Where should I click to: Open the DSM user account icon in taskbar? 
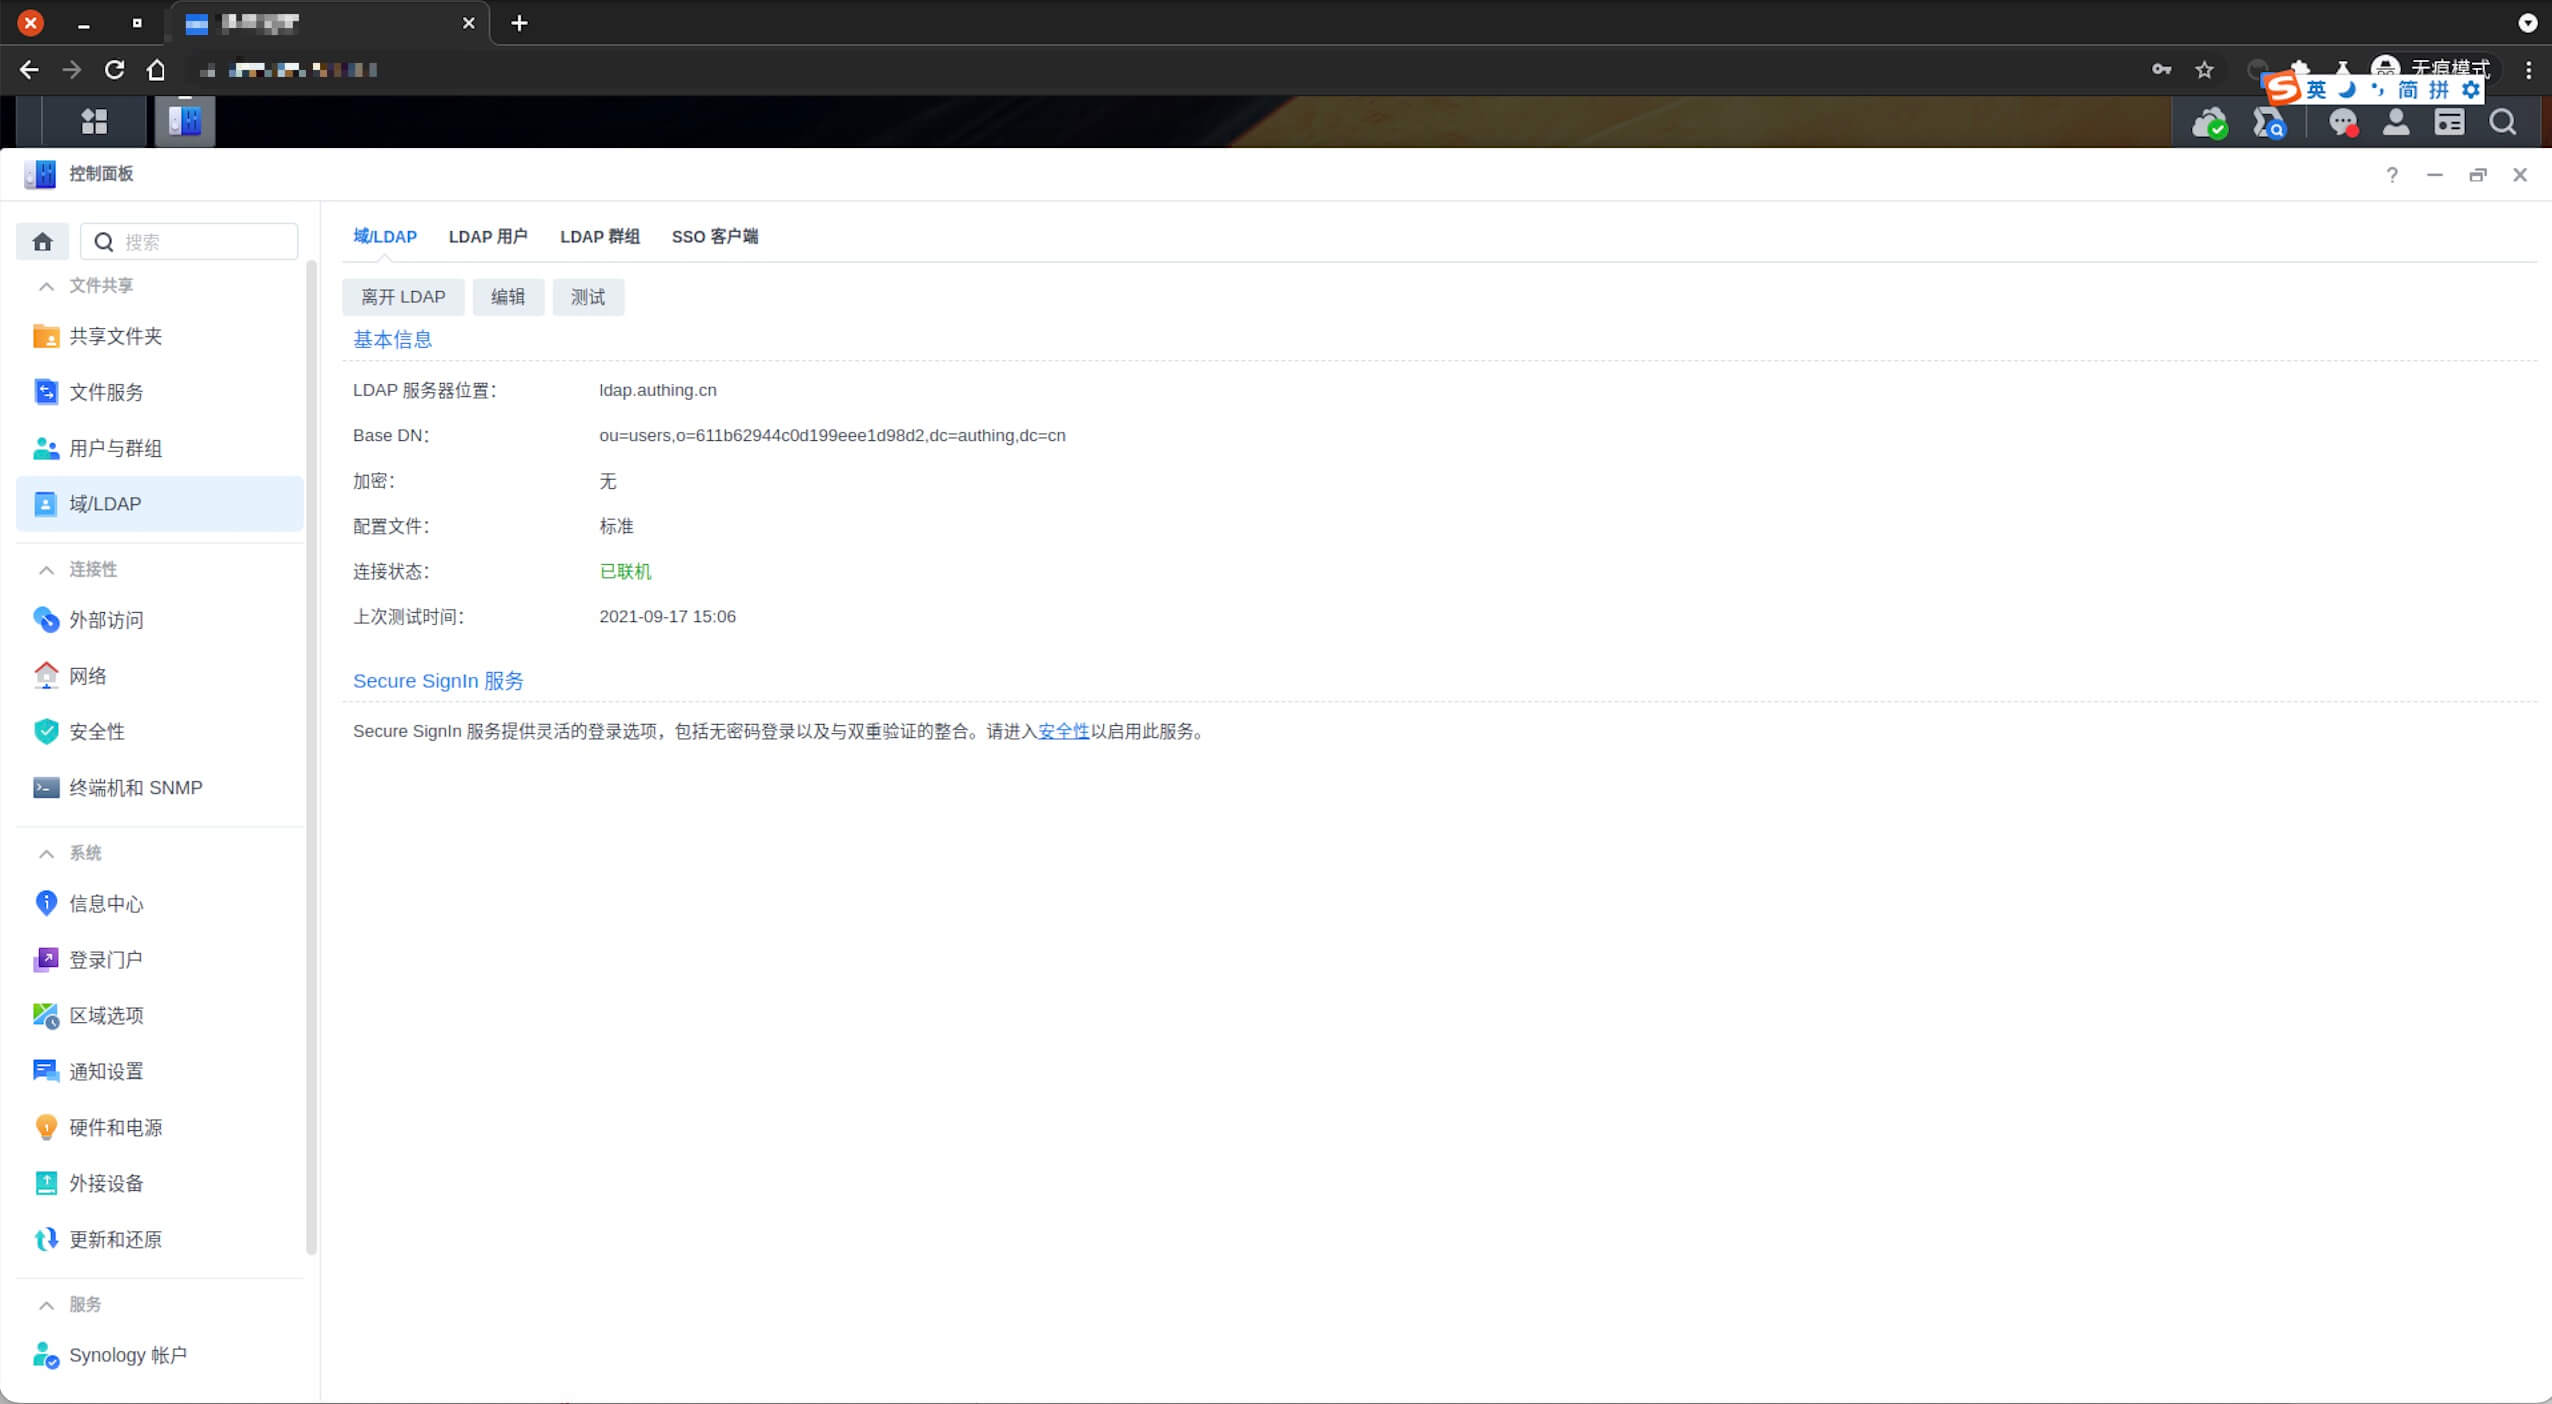pyautogui.click(x=2396, y=122)
